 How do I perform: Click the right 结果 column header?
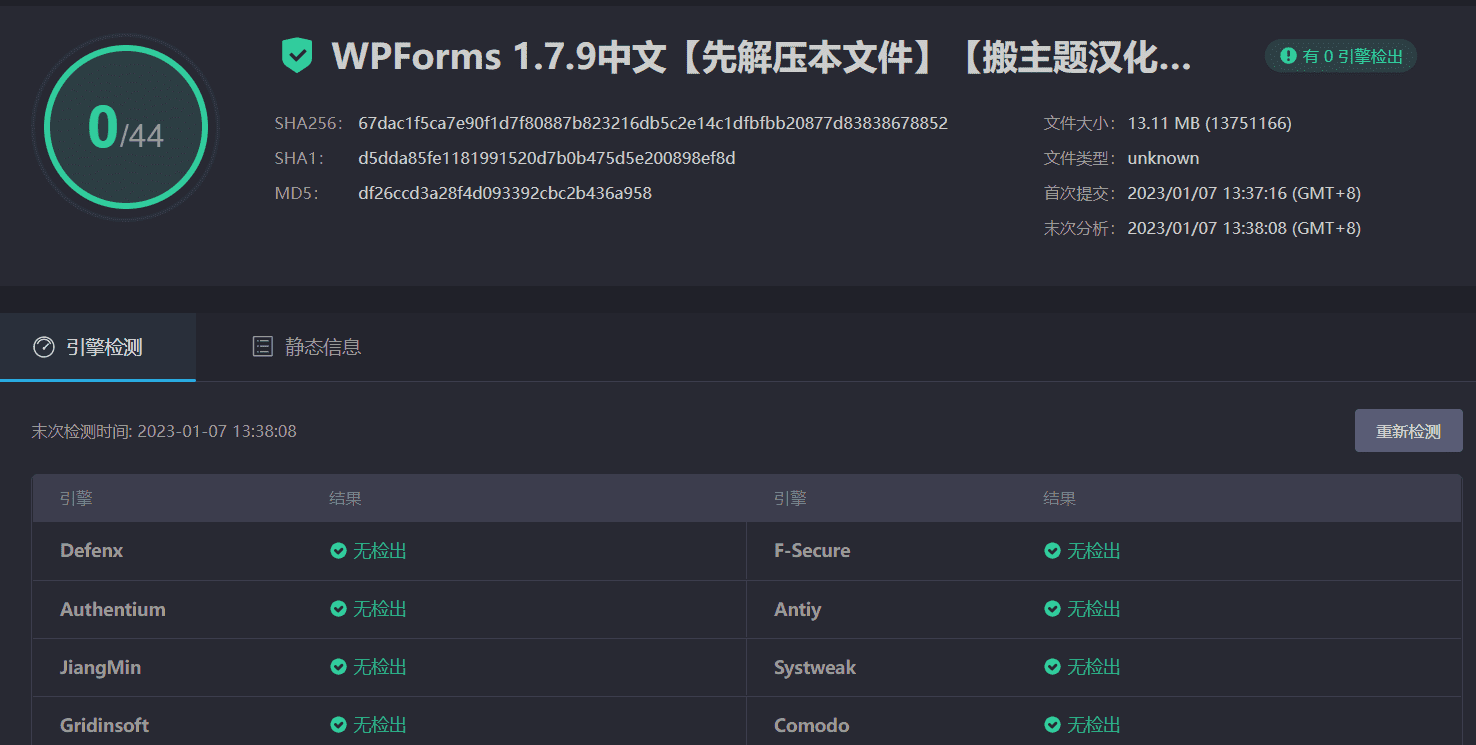tap(1059, 498)
